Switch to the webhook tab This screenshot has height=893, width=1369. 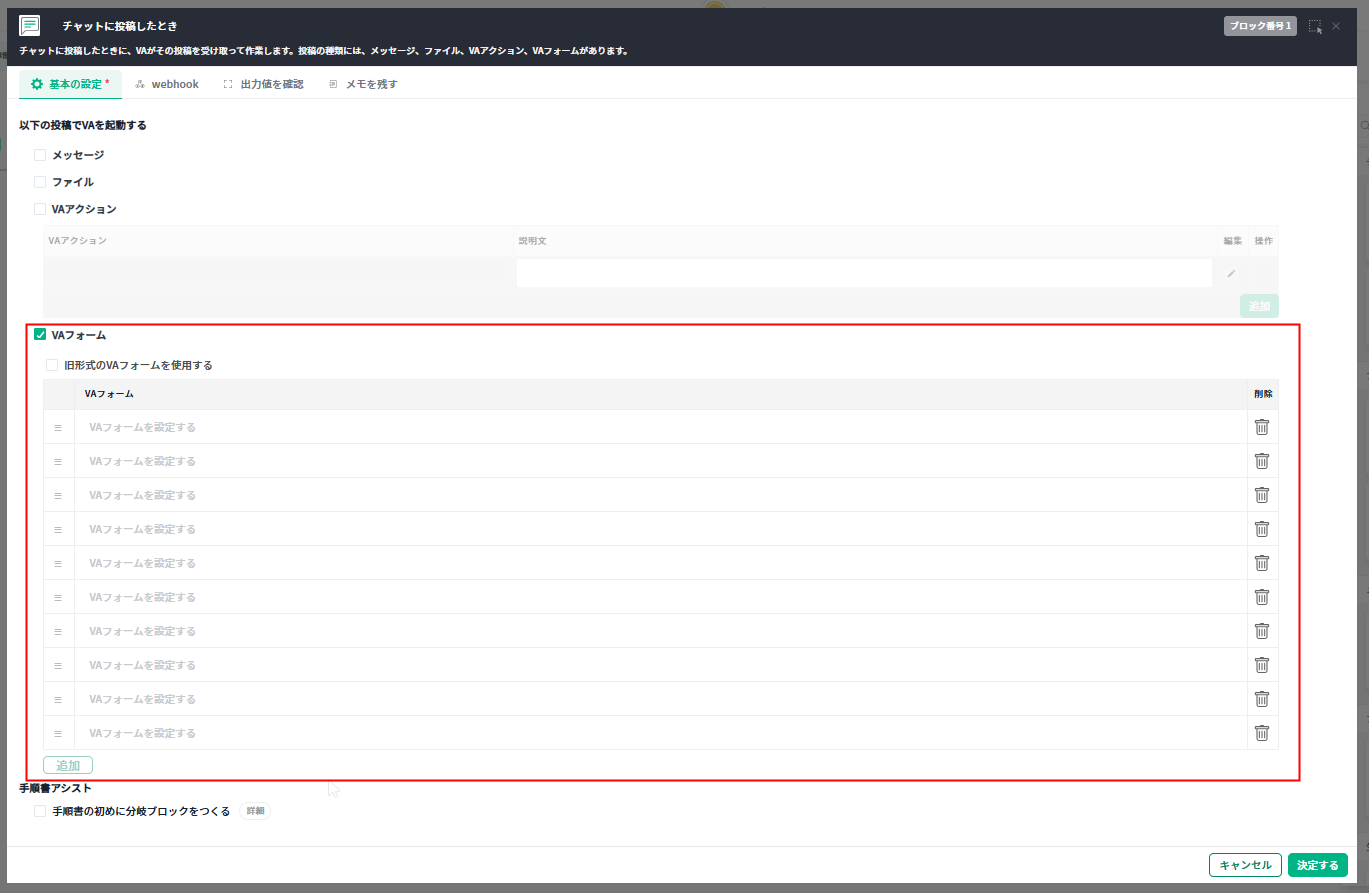tap(167, 84)
